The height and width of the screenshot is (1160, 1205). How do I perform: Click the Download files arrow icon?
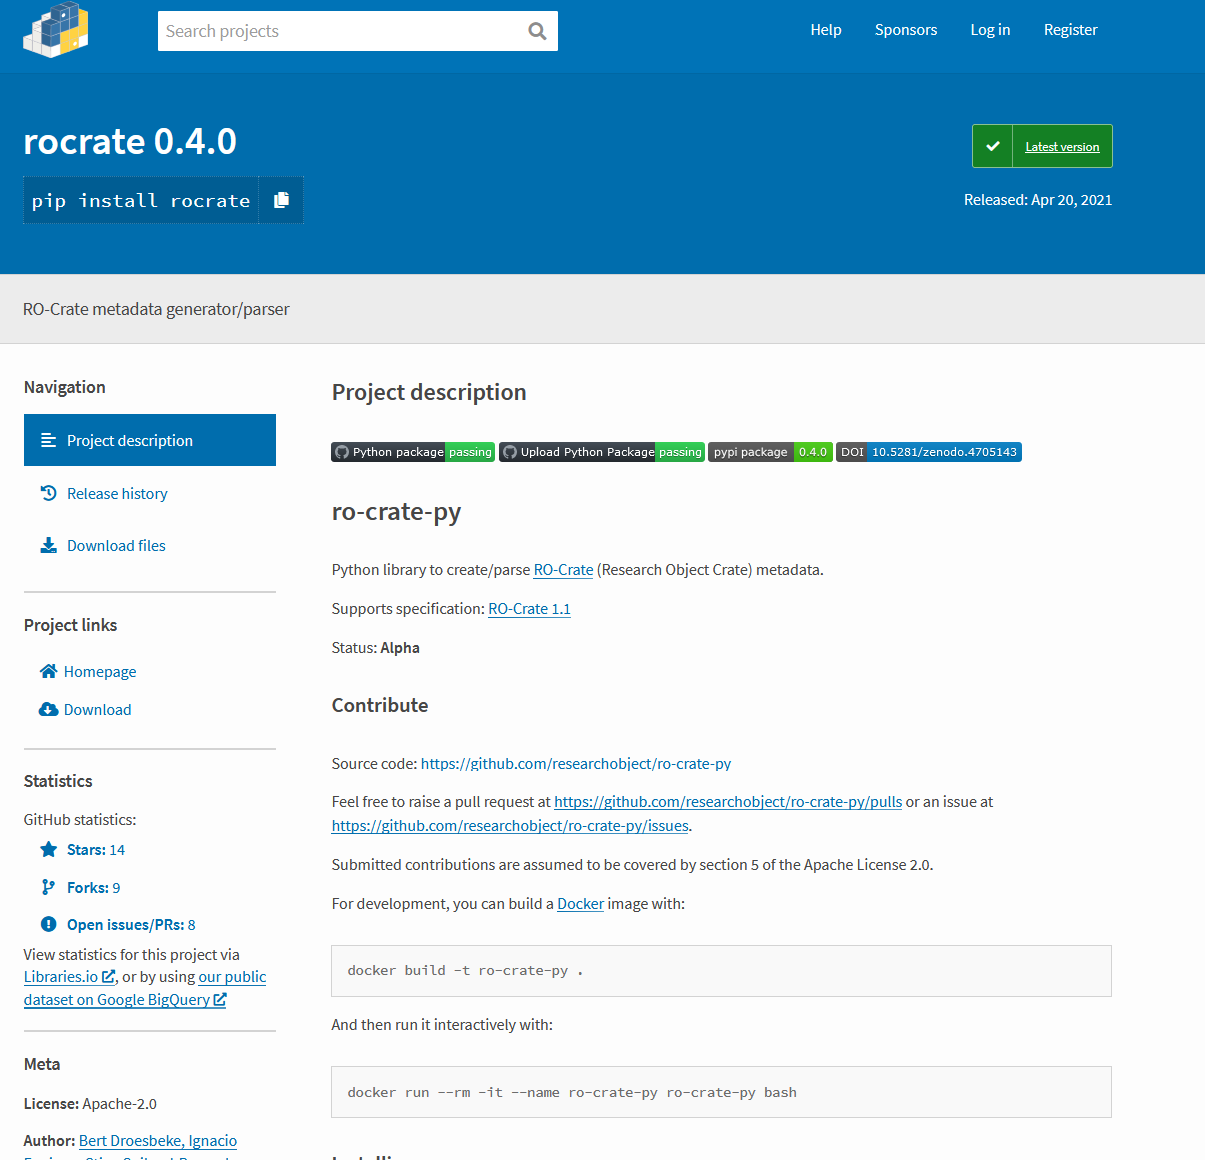pyautogui.click(x=48, y=545)
